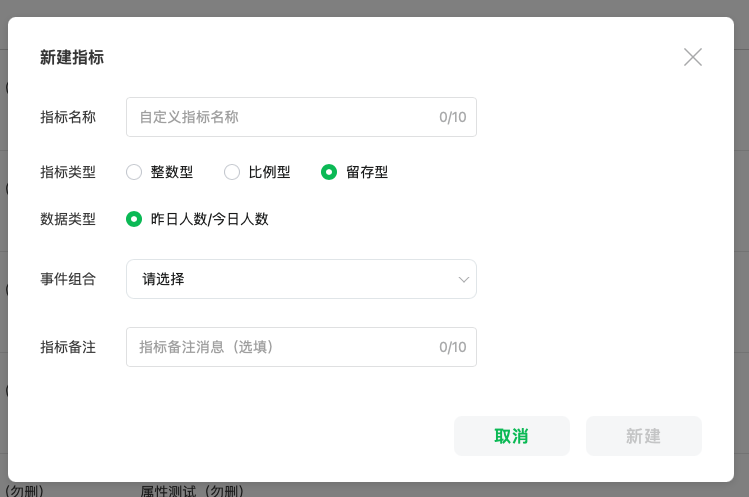Click the 比例型 label text
Image resolution: width=749 pixels, height=497 pixels.
click(x=269, y=172)
